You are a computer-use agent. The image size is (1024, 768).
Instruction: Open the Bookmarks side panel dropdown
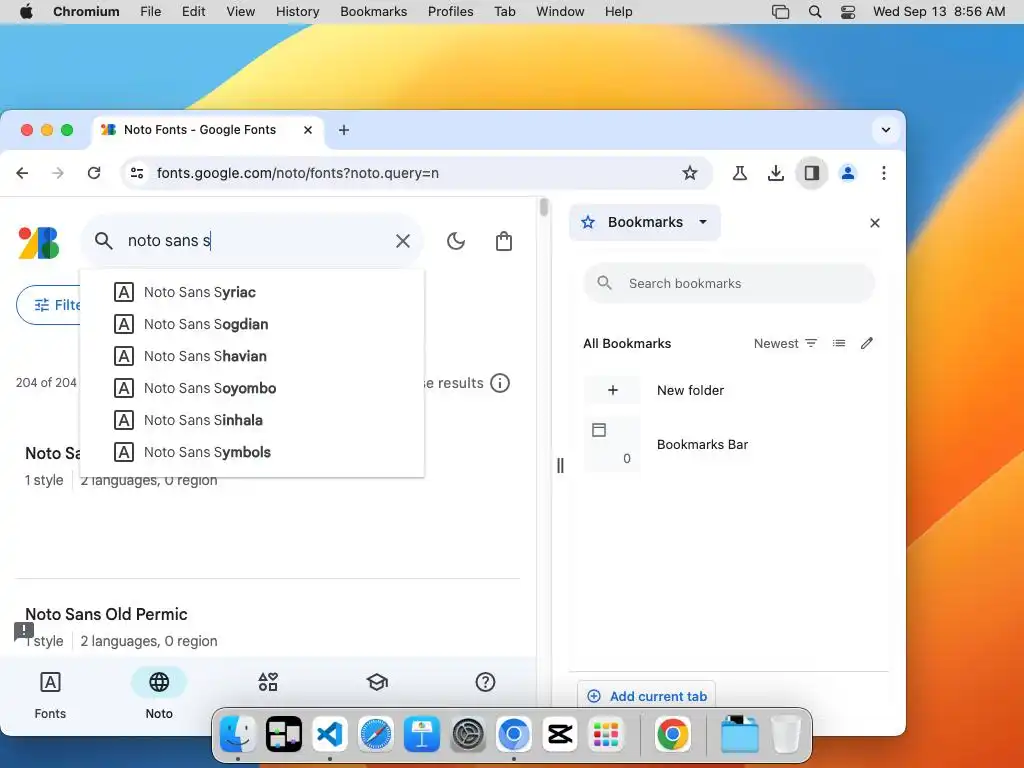click(645, 222)
